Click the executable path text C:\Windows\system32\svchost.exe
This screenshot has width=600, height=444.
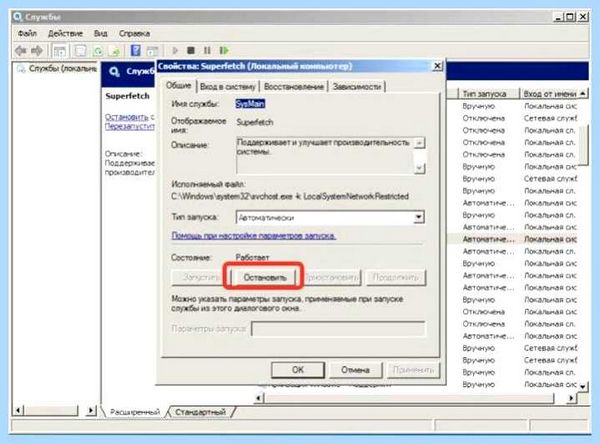tap(232, 196)
